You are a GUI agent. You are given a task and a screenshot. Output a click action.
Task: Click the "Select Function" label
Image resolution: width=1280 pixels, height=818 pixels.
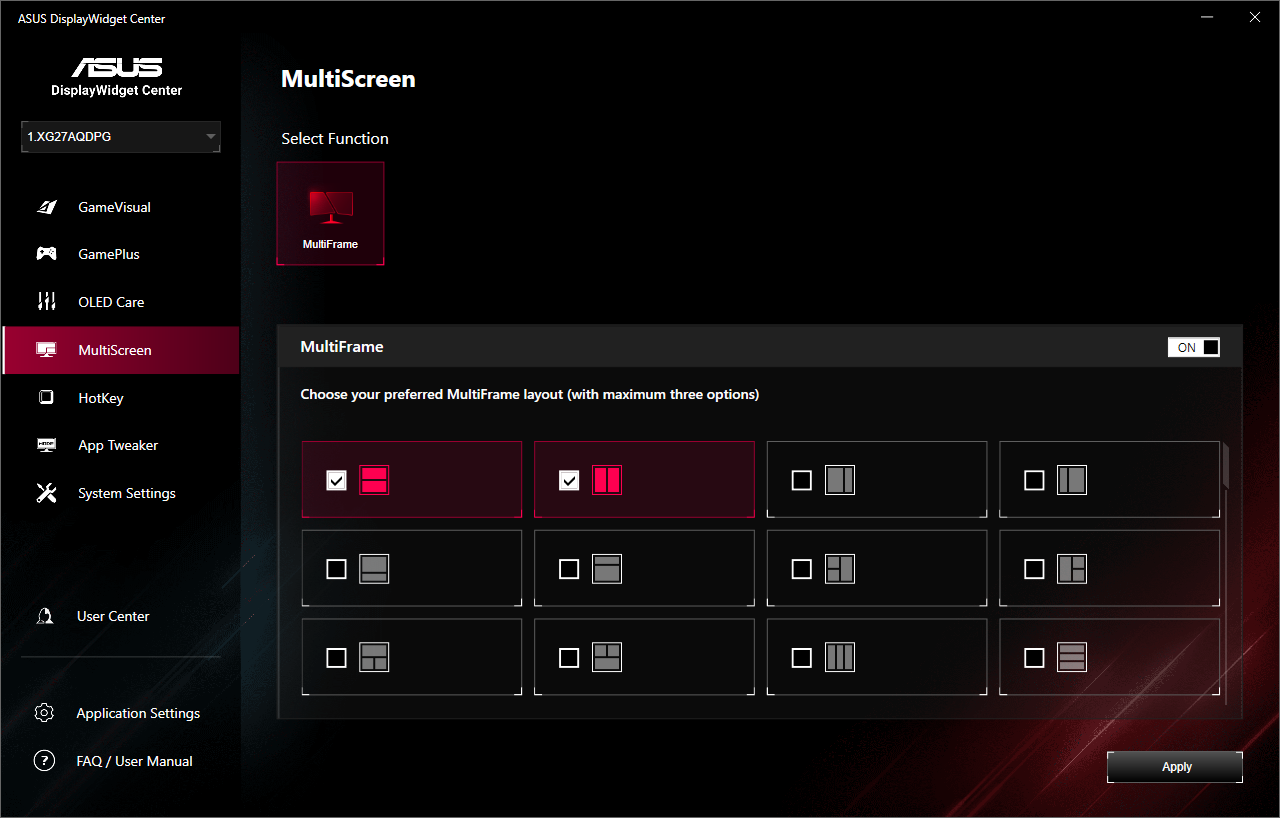coord(335,139)
